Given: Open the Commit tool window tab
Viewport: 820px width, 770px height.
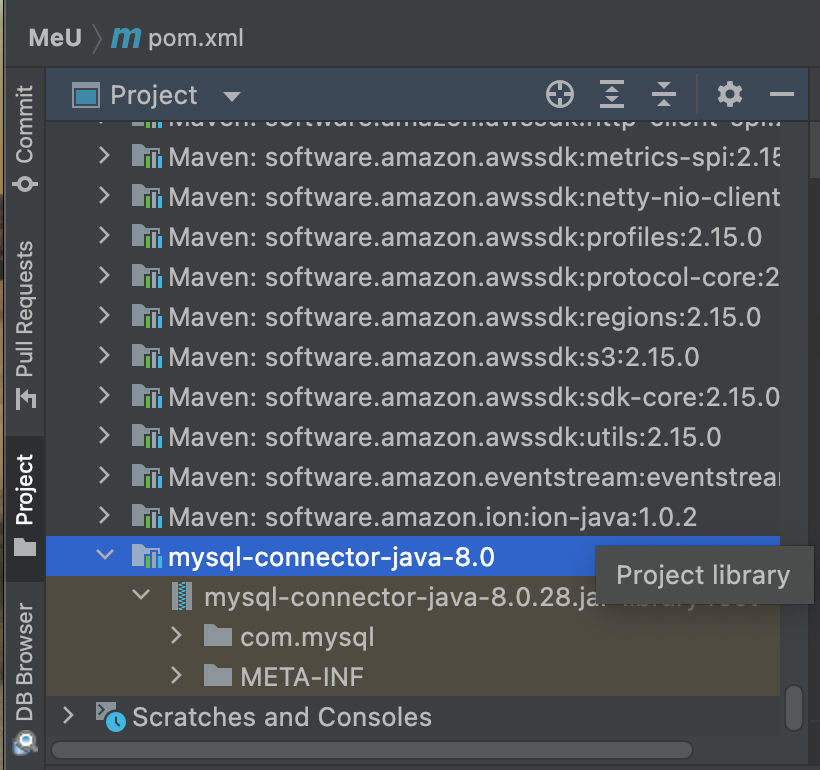Looking at the screenshot, I should coord(25,139).
